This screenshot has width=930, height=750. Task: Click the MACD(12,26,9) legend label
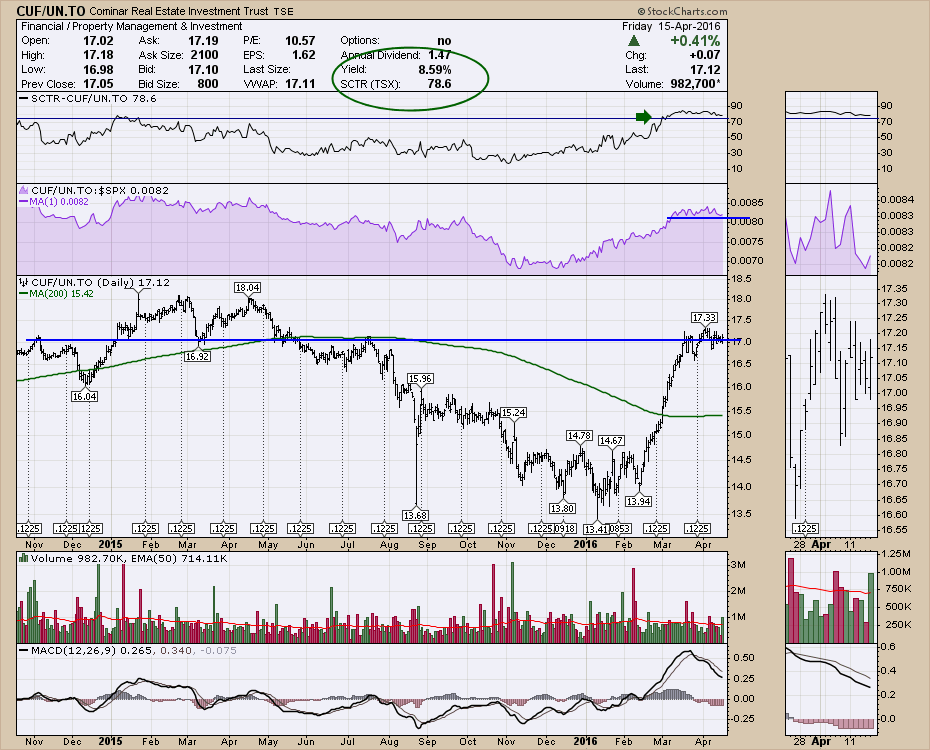pyautogui.click(x=74, y=650)
